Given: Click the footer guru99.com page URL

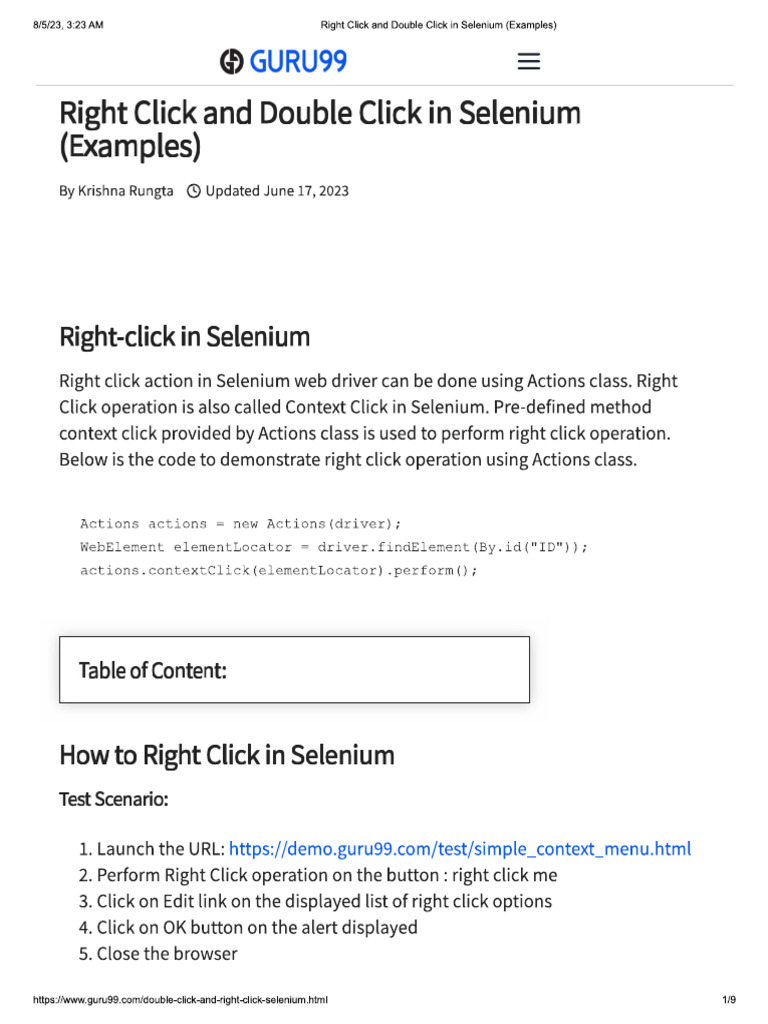Looking at the screenshot, I should [180, 1000].
